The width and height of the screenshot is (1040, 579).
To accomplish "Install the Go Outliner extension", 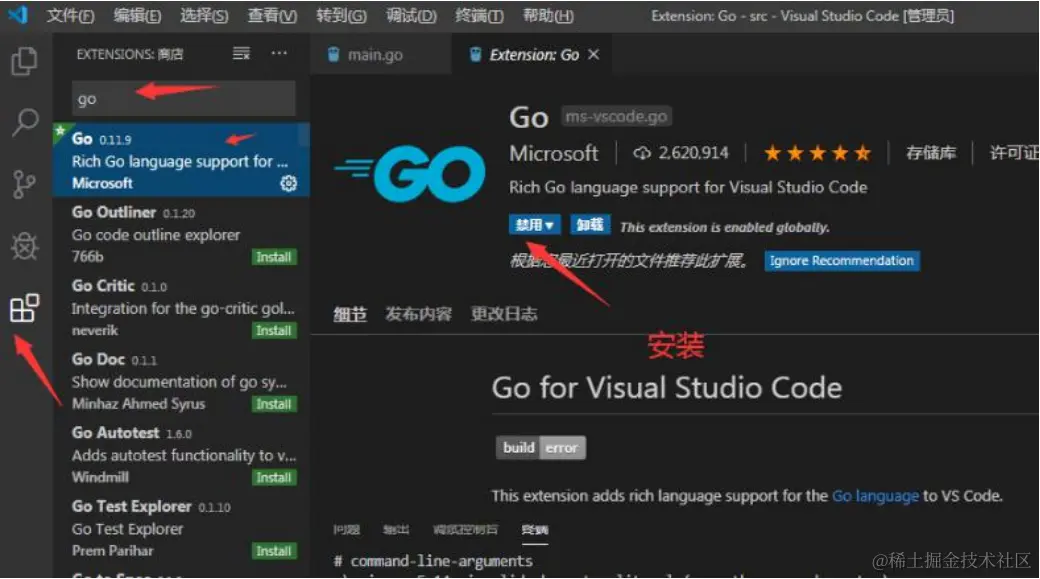I will pyautogui.click(x=274, y=257).
